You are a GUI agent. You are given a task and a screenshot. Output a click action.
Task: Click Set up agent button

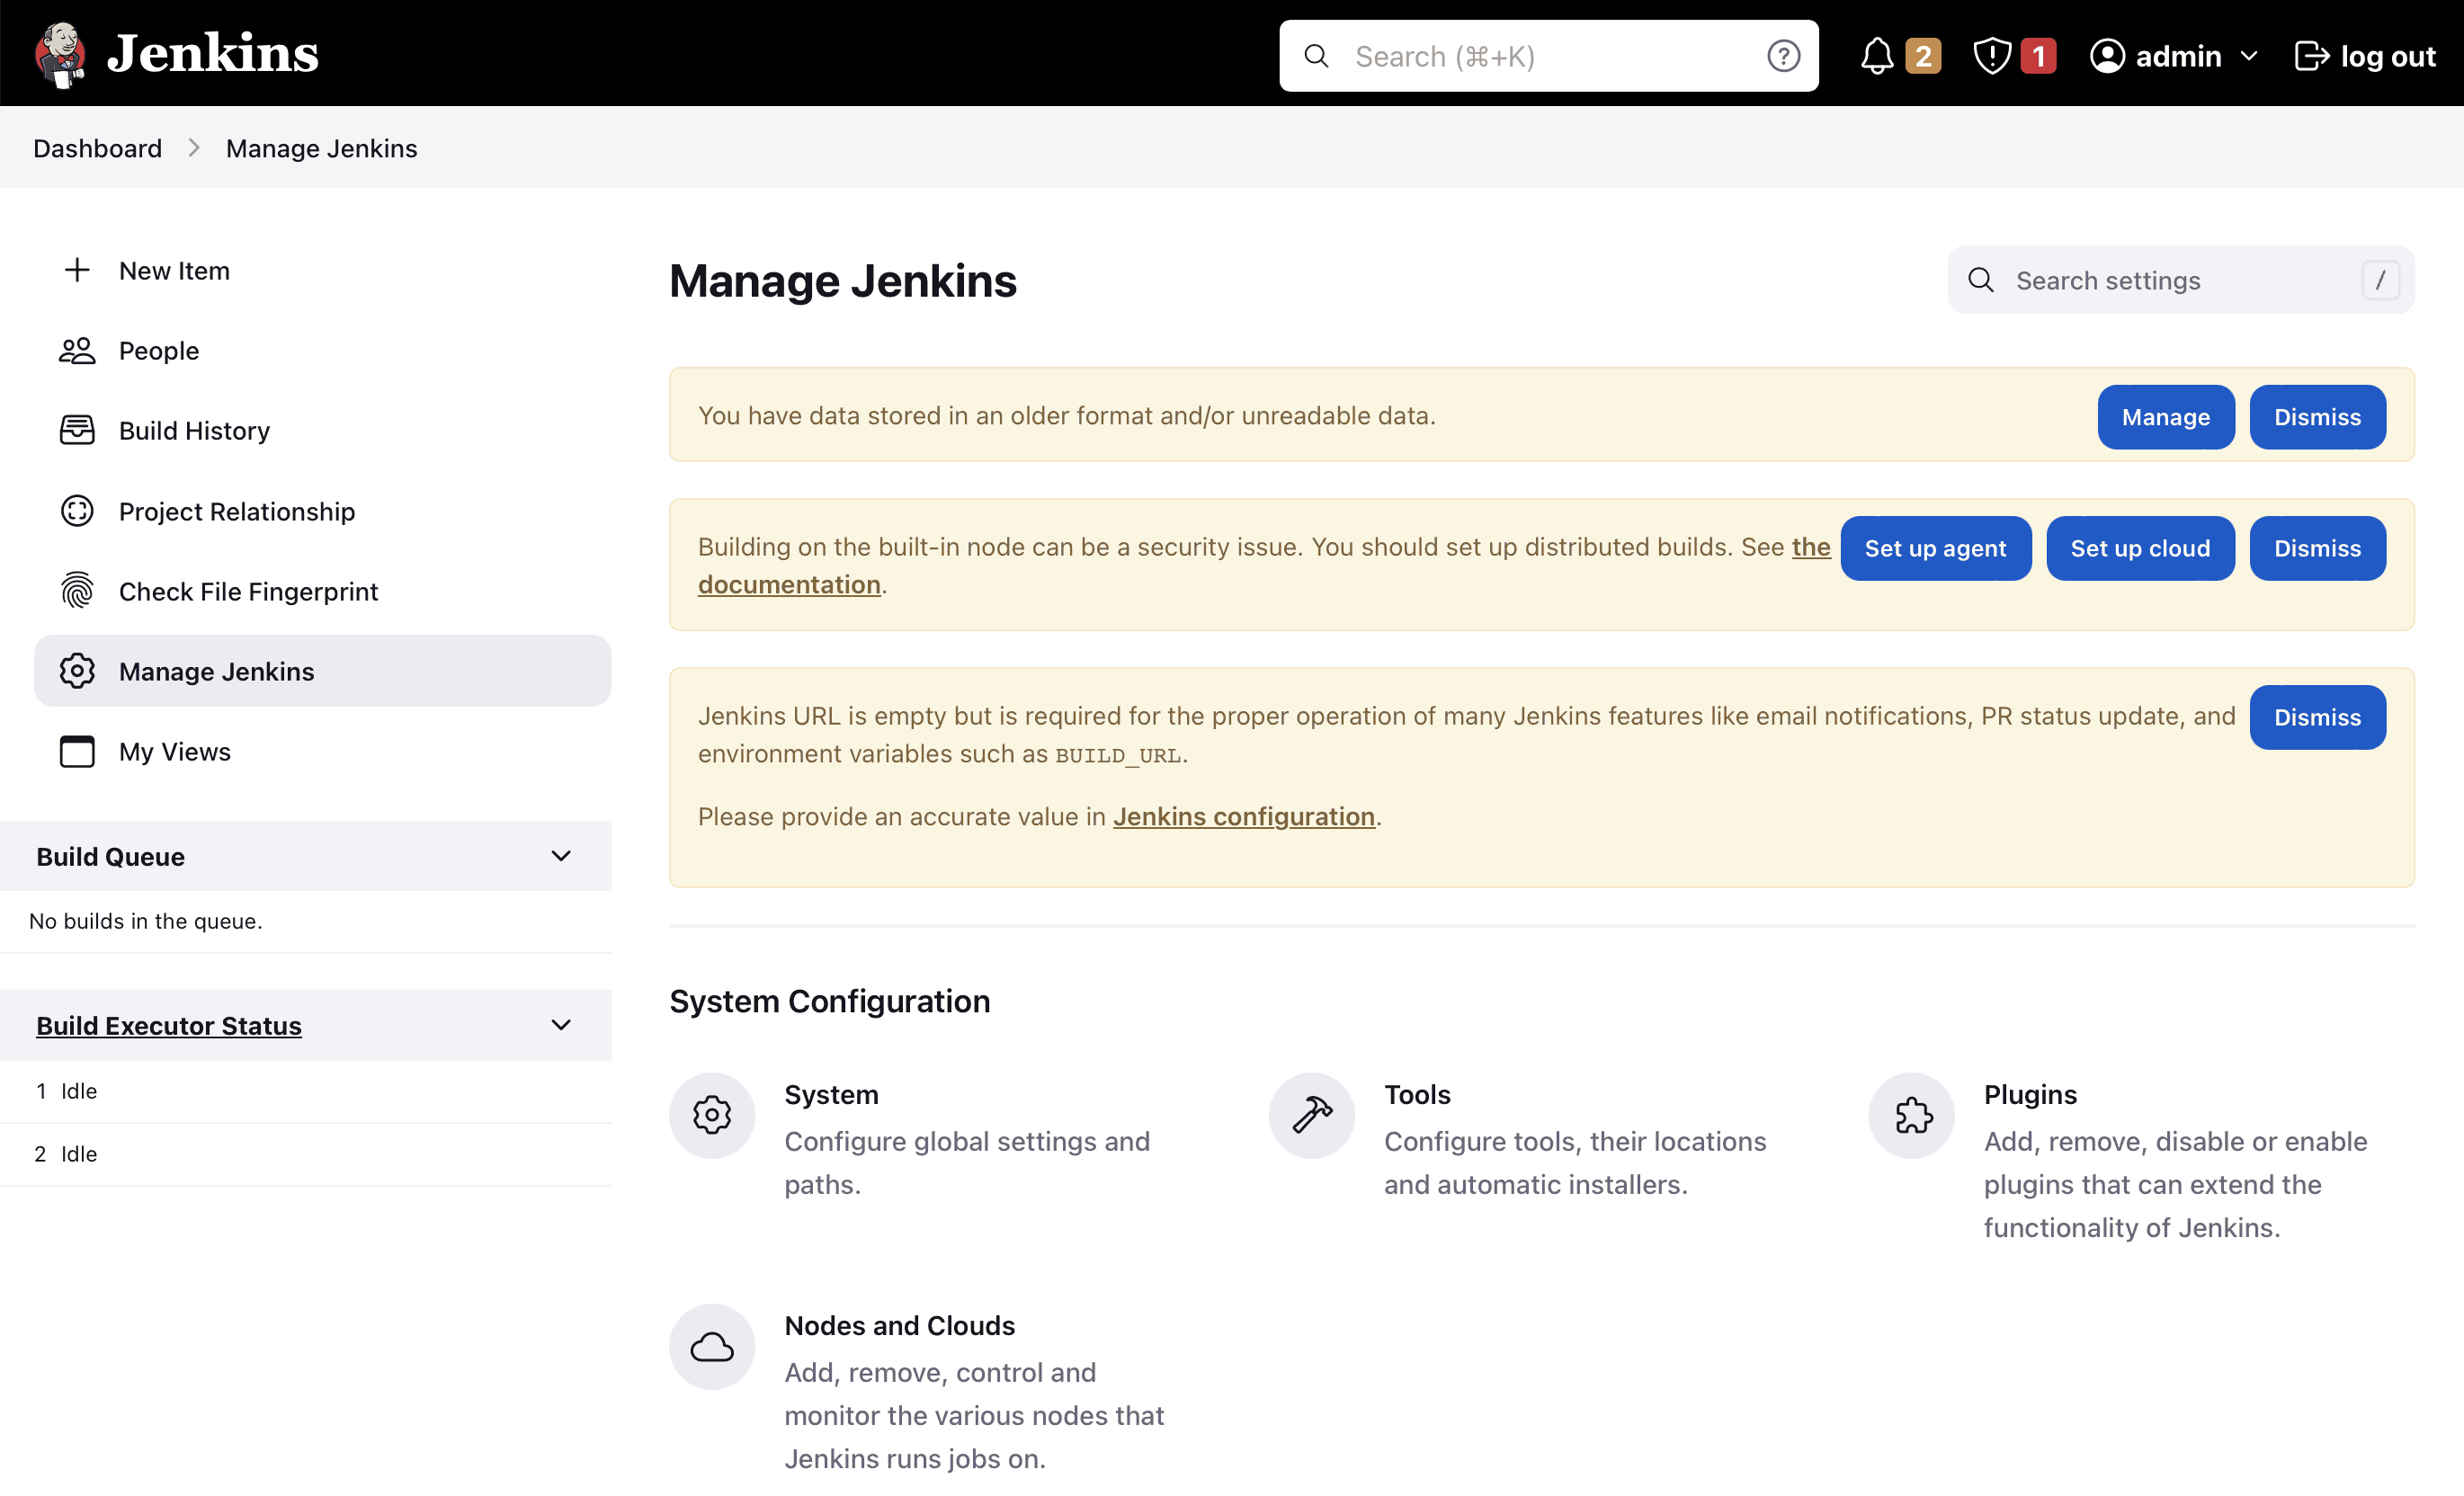(x=1934, y=548)
